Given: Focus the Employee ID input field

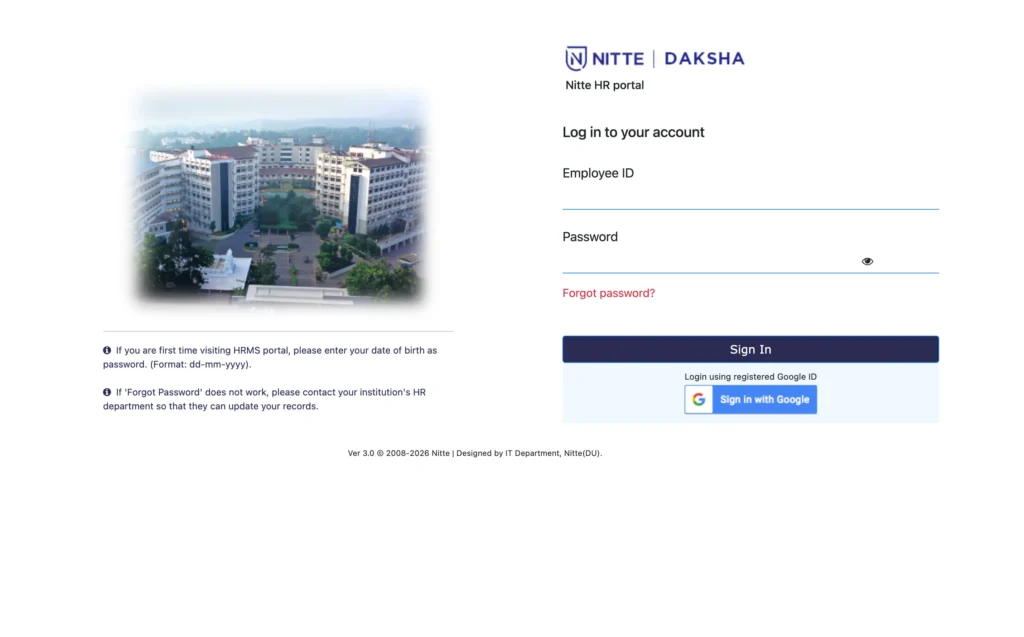Looking at the screenshot, I should tap(750, 197).
